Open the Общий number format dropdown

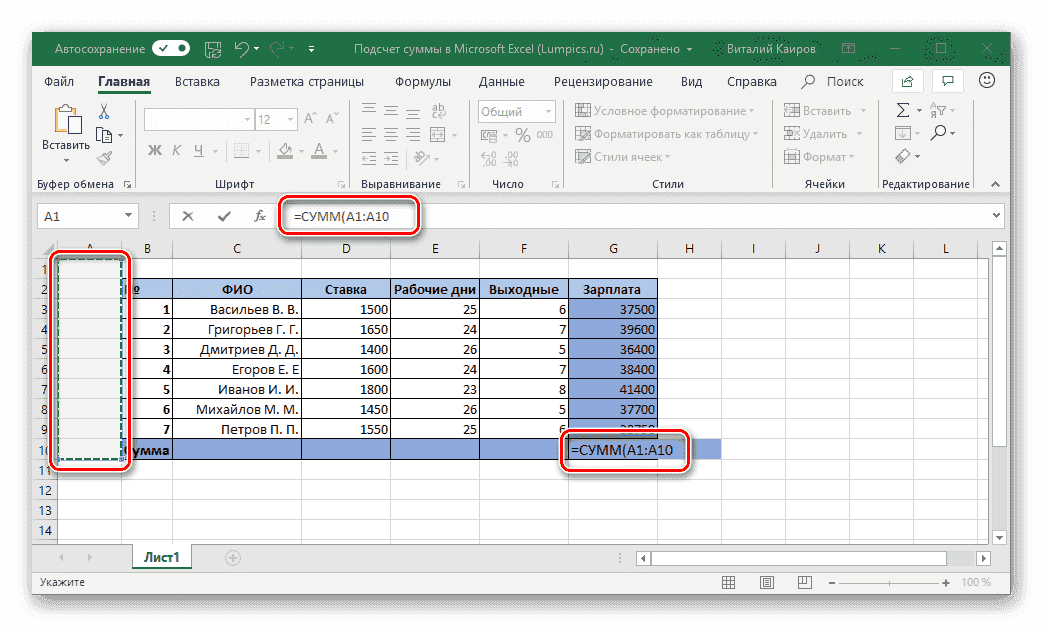point(548,111)
